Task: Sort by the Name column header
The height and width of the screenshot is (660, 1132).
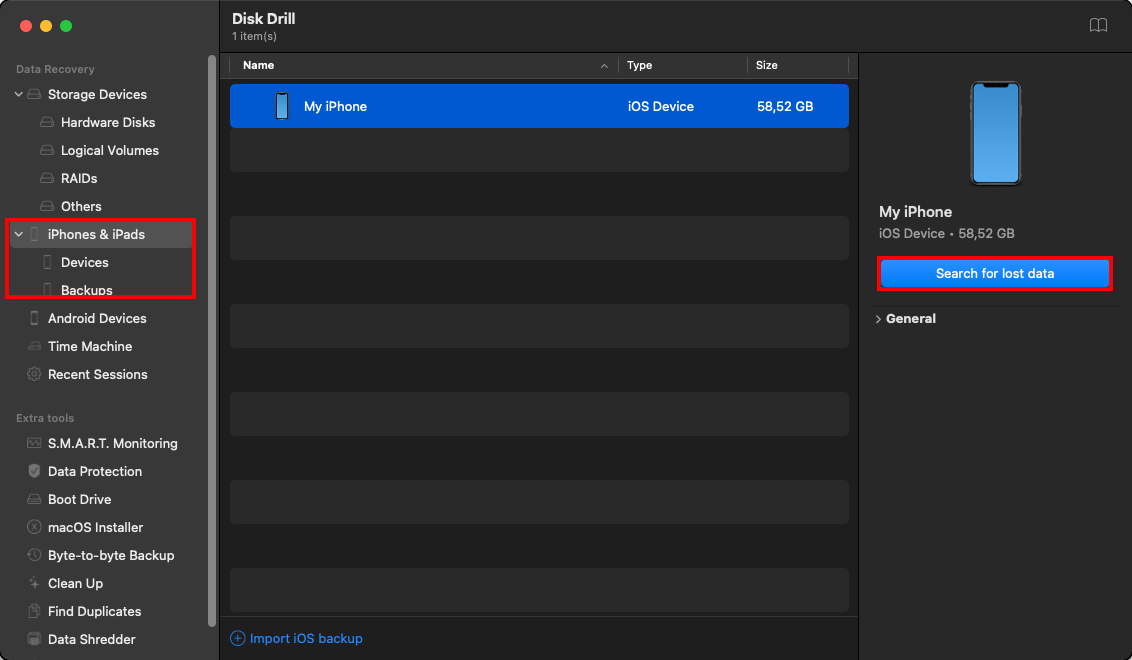Action: coord(258,65)
